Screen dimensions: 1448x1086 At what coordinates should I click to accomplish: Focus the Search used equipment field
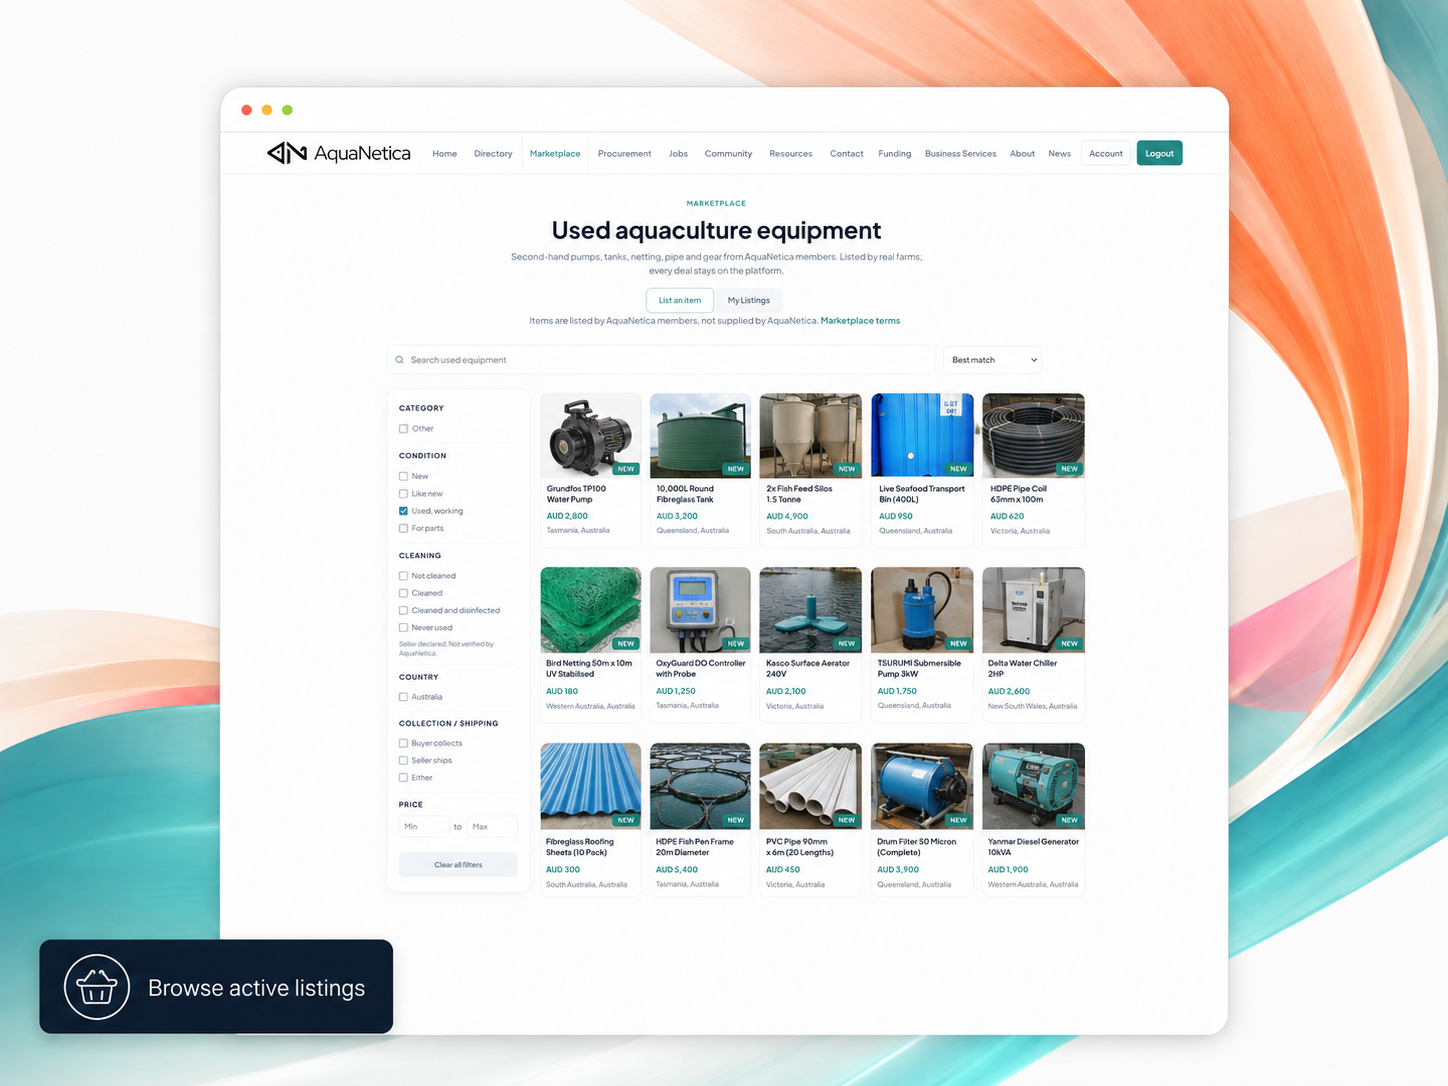point(661,360)
